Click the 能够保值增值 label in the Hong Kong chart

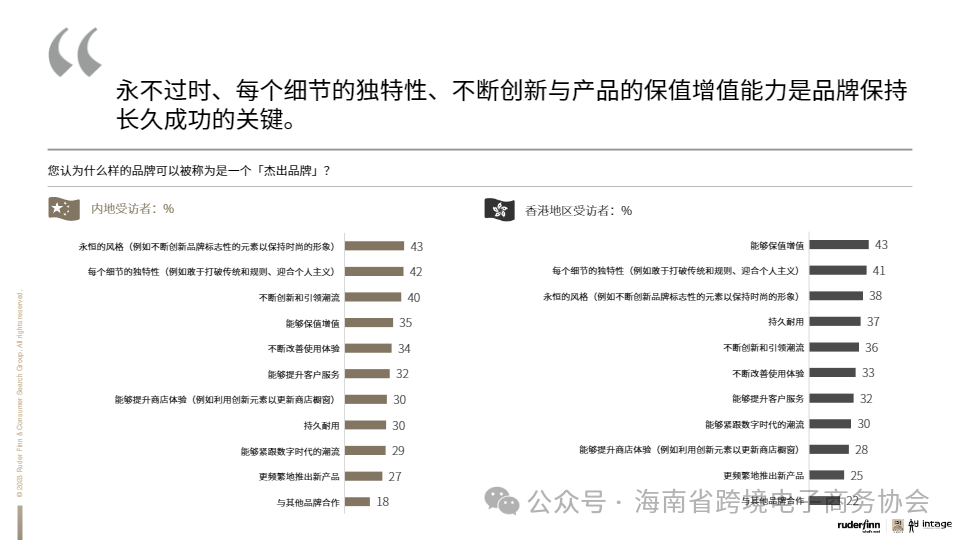(x=777, y=246)
